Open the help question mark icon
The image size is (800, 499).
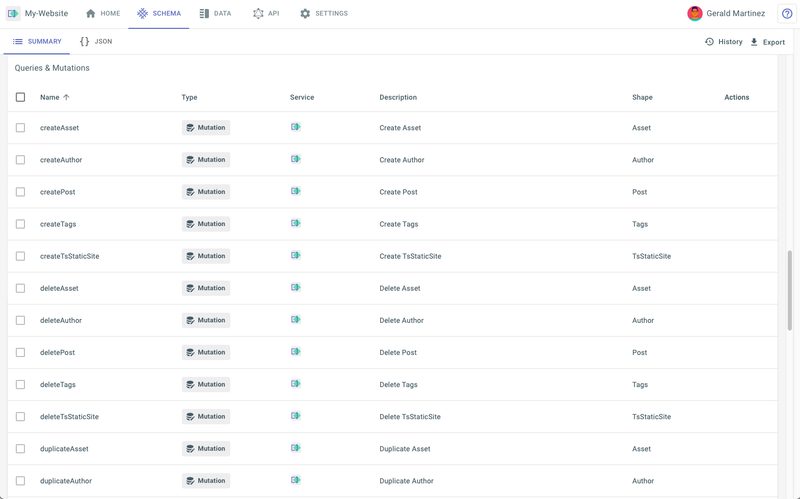[x=787, y=14]
